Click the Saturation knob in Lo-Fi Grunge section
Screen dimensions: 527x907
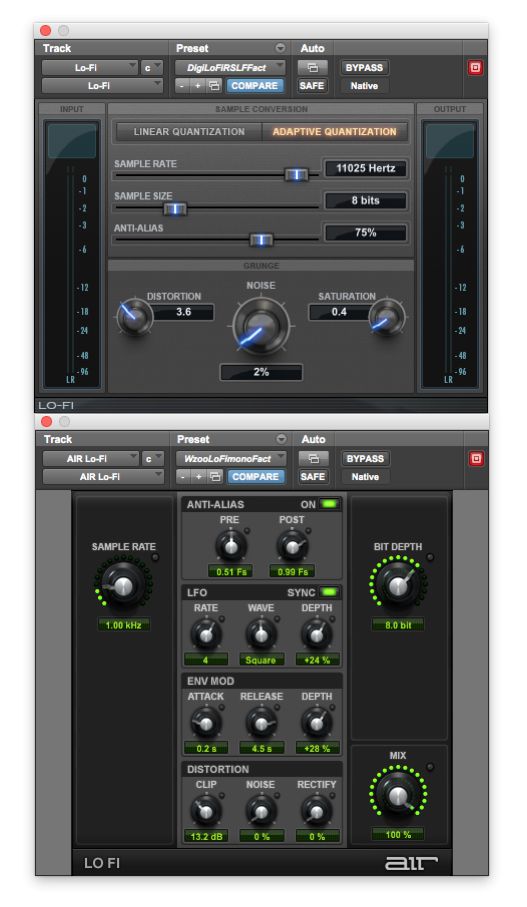point(387,317)
